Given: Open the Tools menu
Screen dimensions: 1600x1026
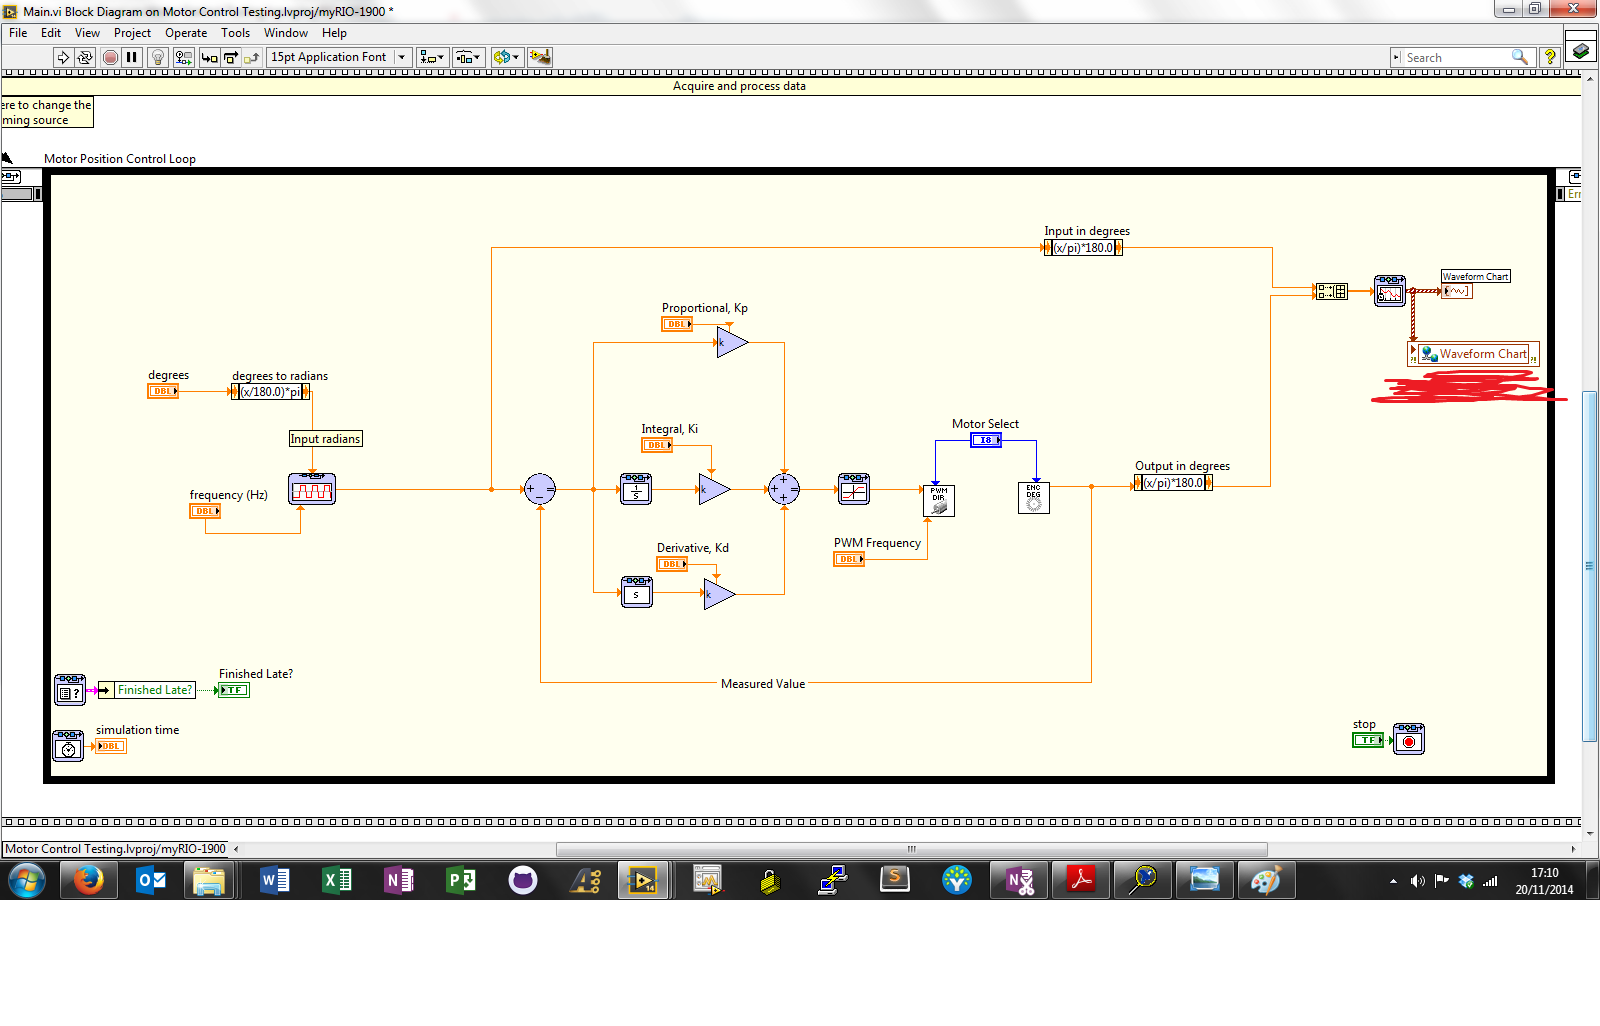Looking at the screenshot, I should [x=235, y=33].
